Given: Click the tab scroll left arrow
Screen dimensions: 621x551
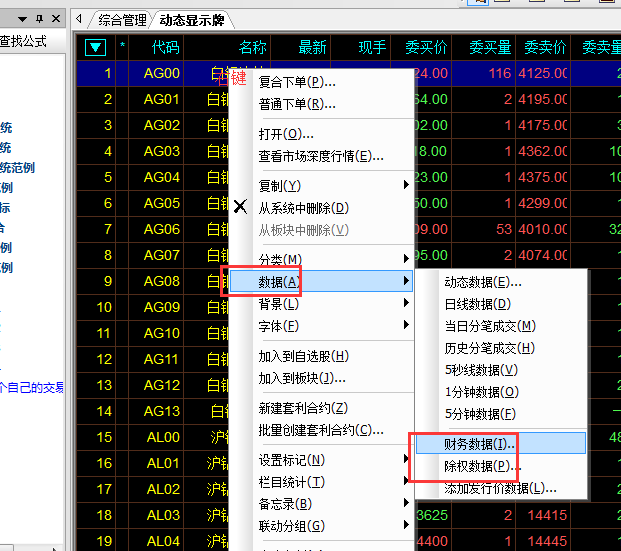Looking at the screenshot, I should [80, 19].
